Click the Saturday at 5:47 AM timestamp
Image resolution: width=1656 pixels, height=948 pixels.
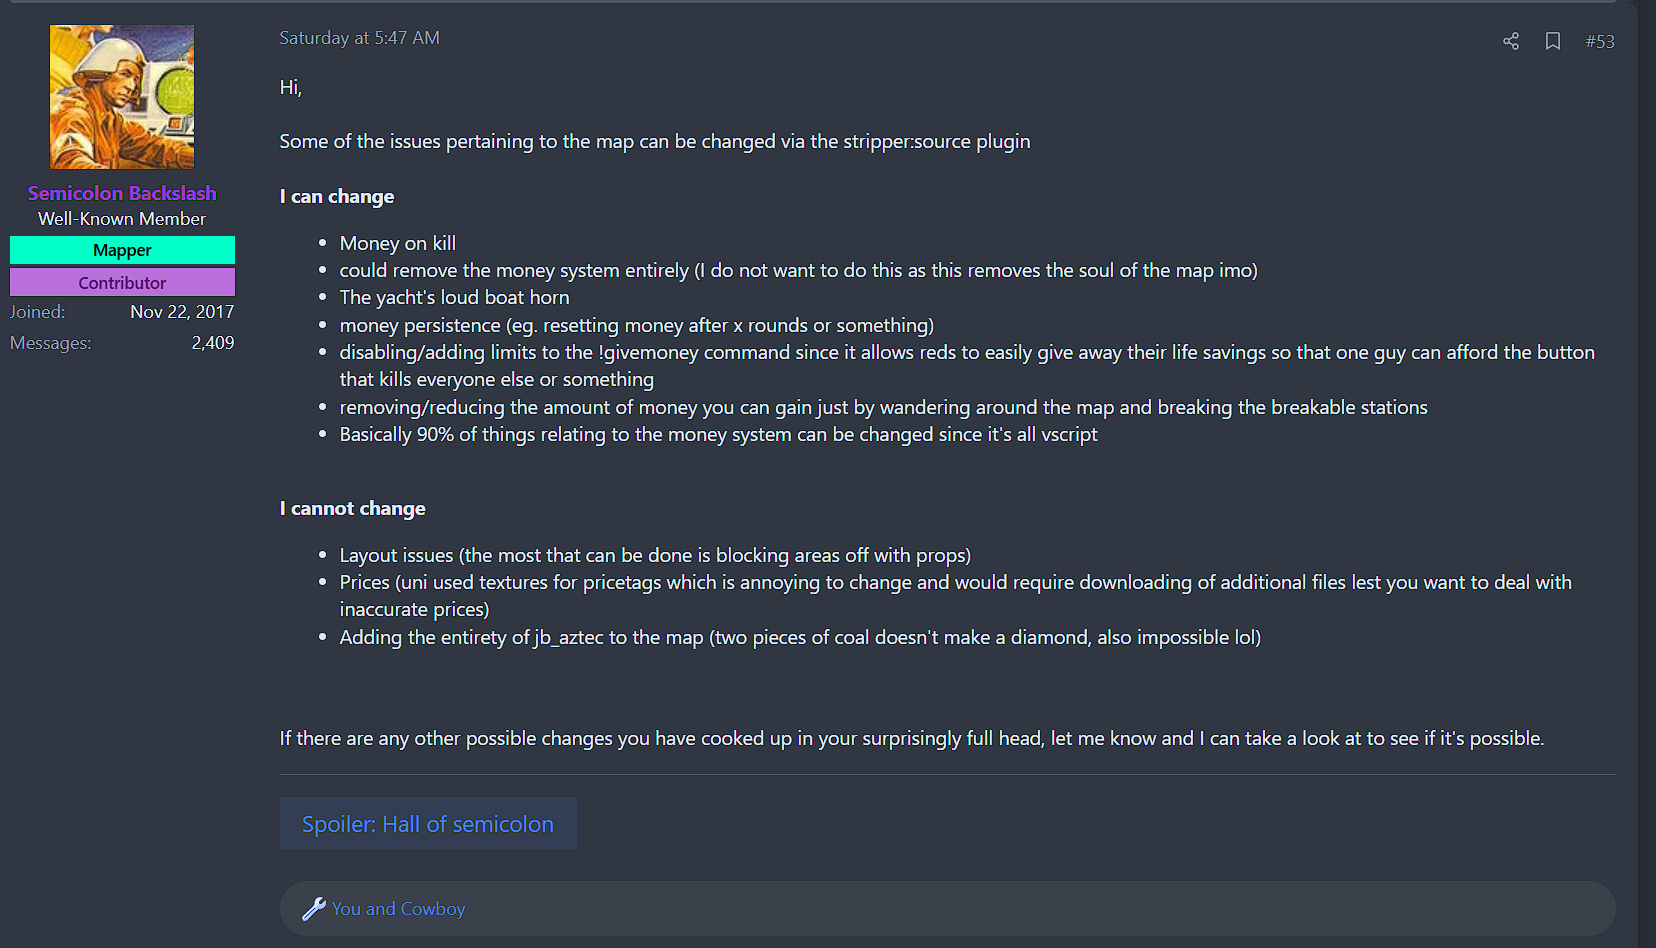click(359, 38)
